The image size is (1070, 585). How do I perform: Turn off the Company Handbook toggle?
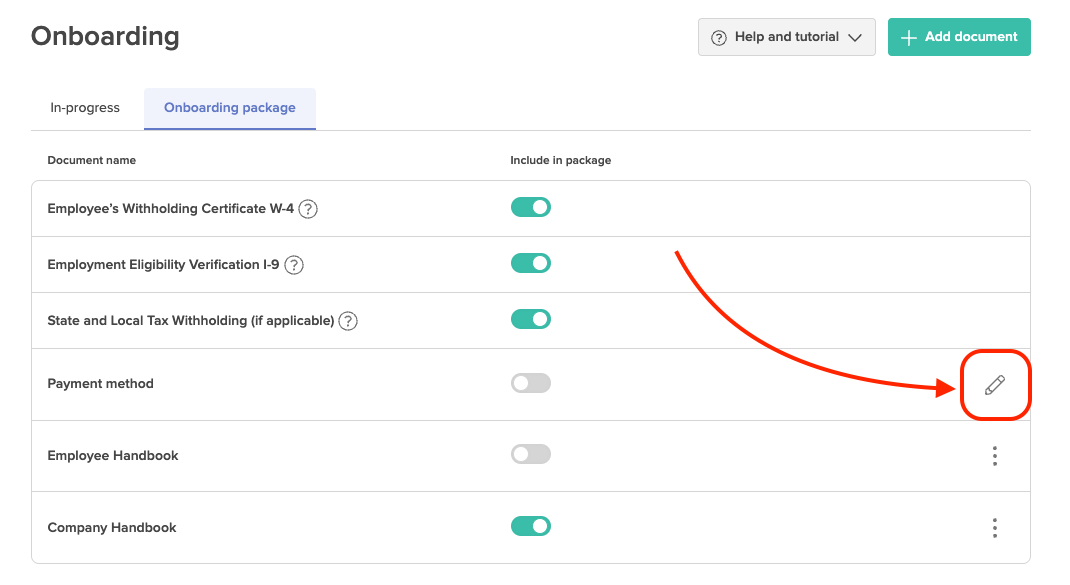530,526
